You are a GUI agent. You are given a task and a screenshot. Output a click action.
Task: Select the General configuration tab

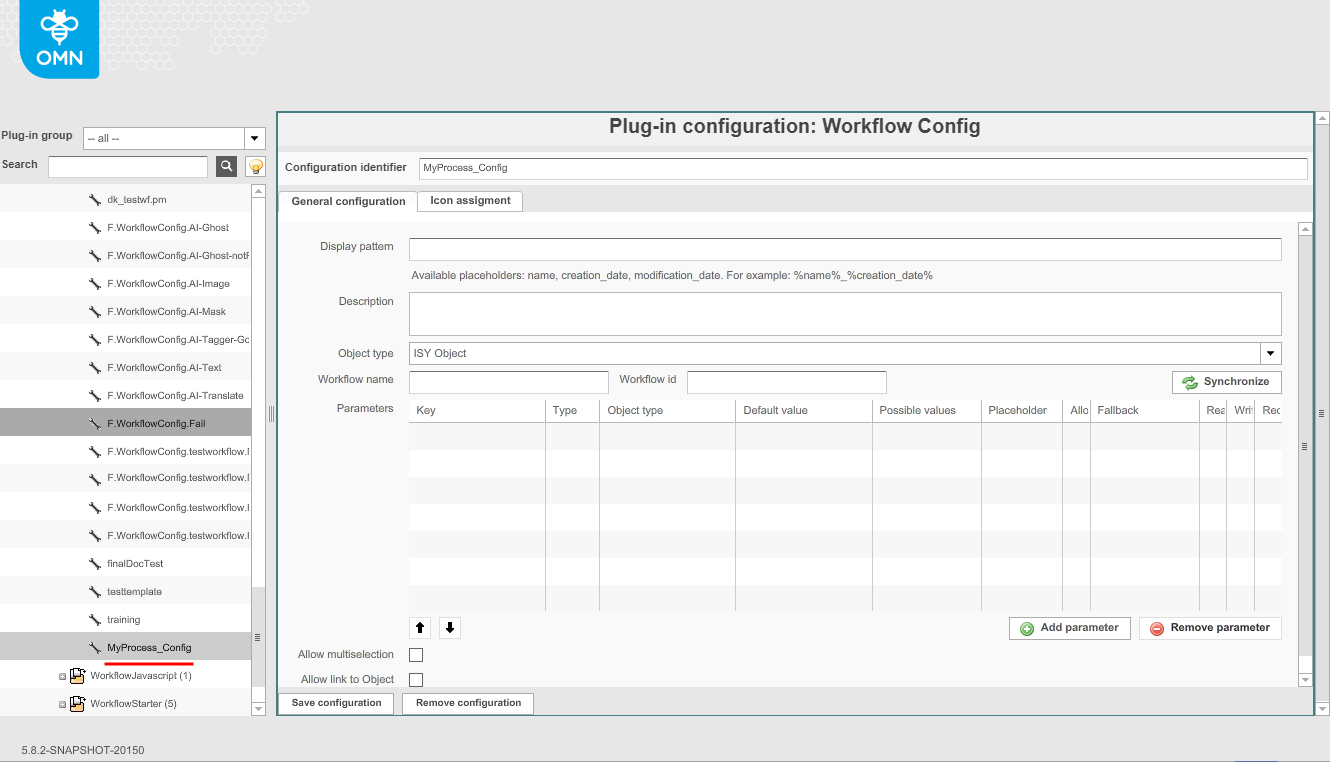[x=348, y=201]
